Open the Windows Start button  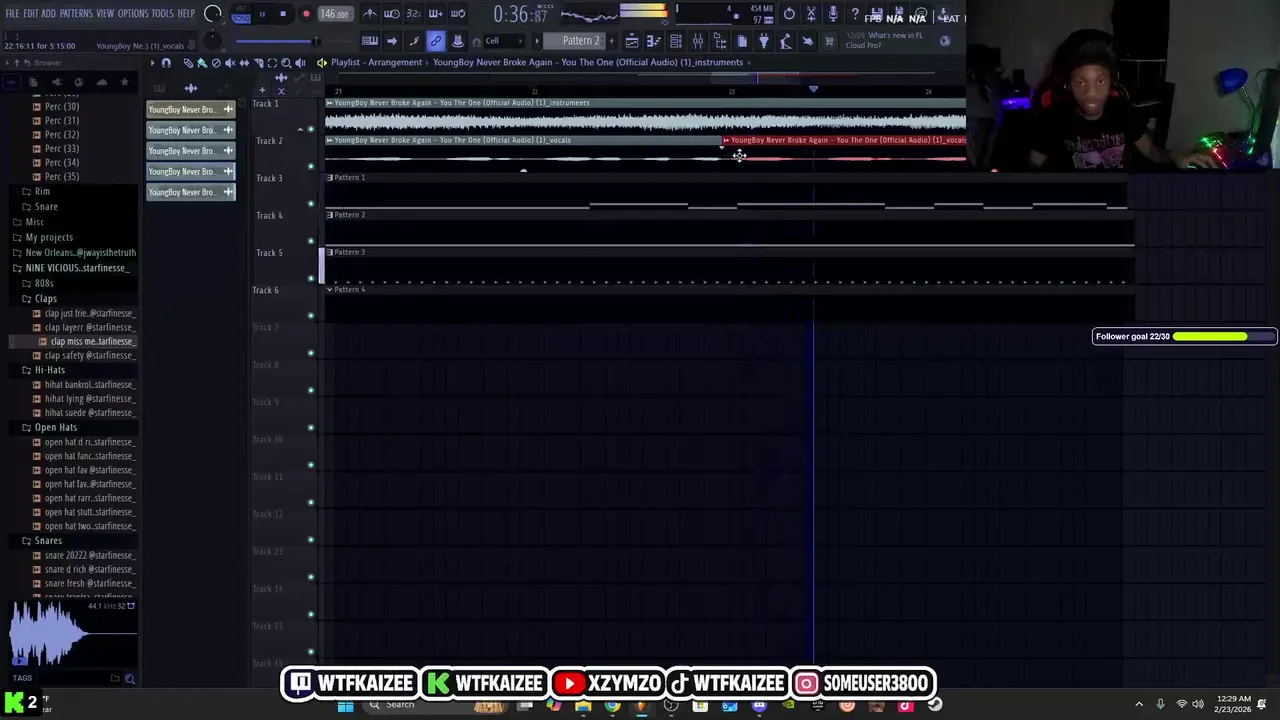345,705
